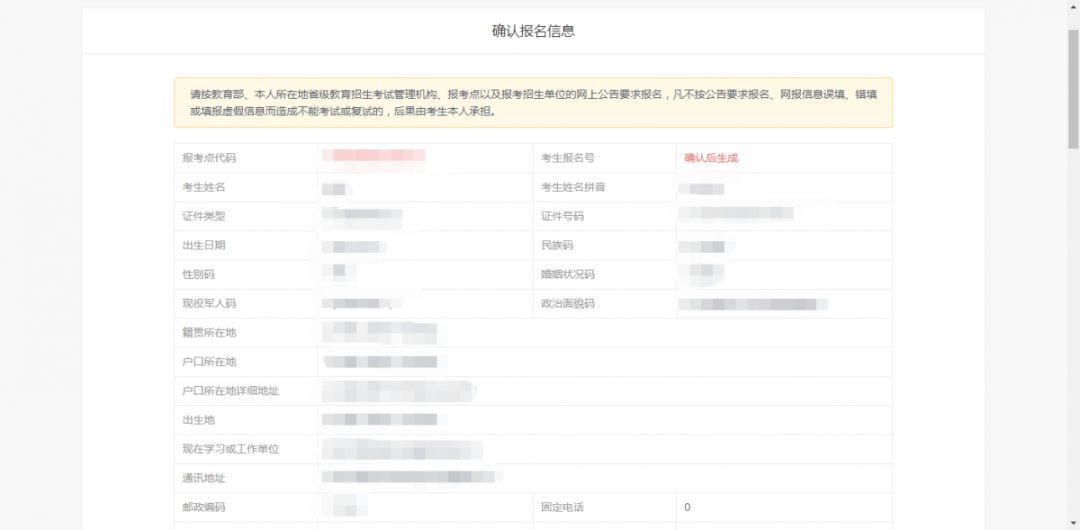This screenshot has width=1080, height=530.
Task: Click the 婚姻状况码 label
Action: [568, 274]
